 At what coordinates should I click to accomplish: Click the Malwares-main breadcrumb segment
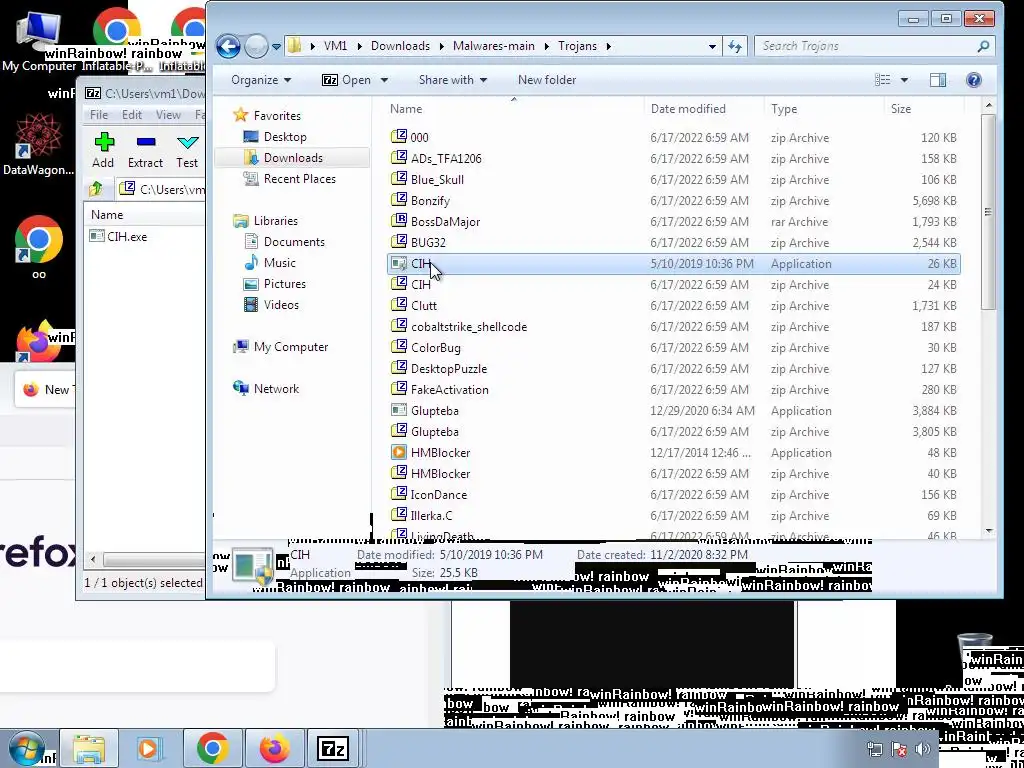point(494,46)
